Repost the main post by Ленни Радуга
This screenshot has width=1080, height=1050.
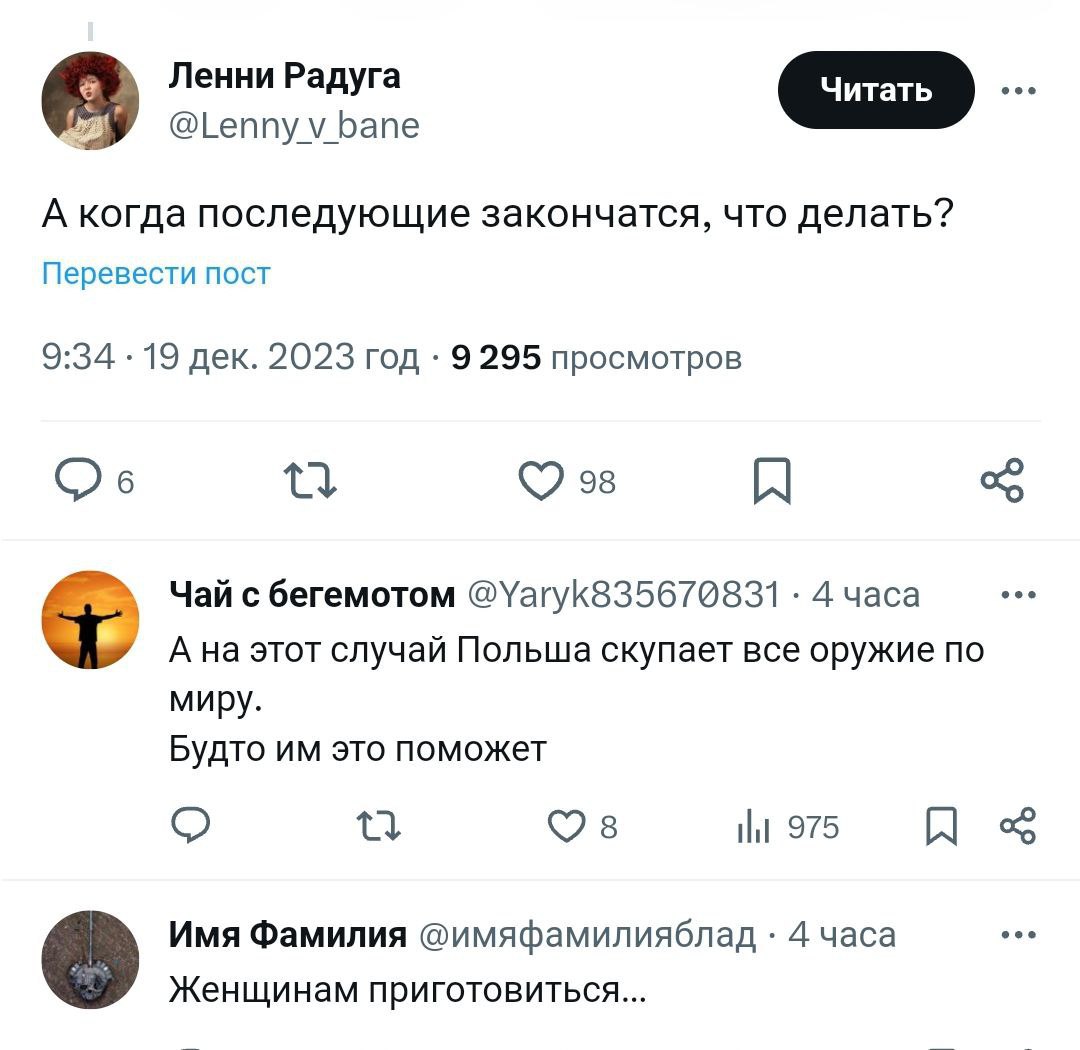coord(310,482)
